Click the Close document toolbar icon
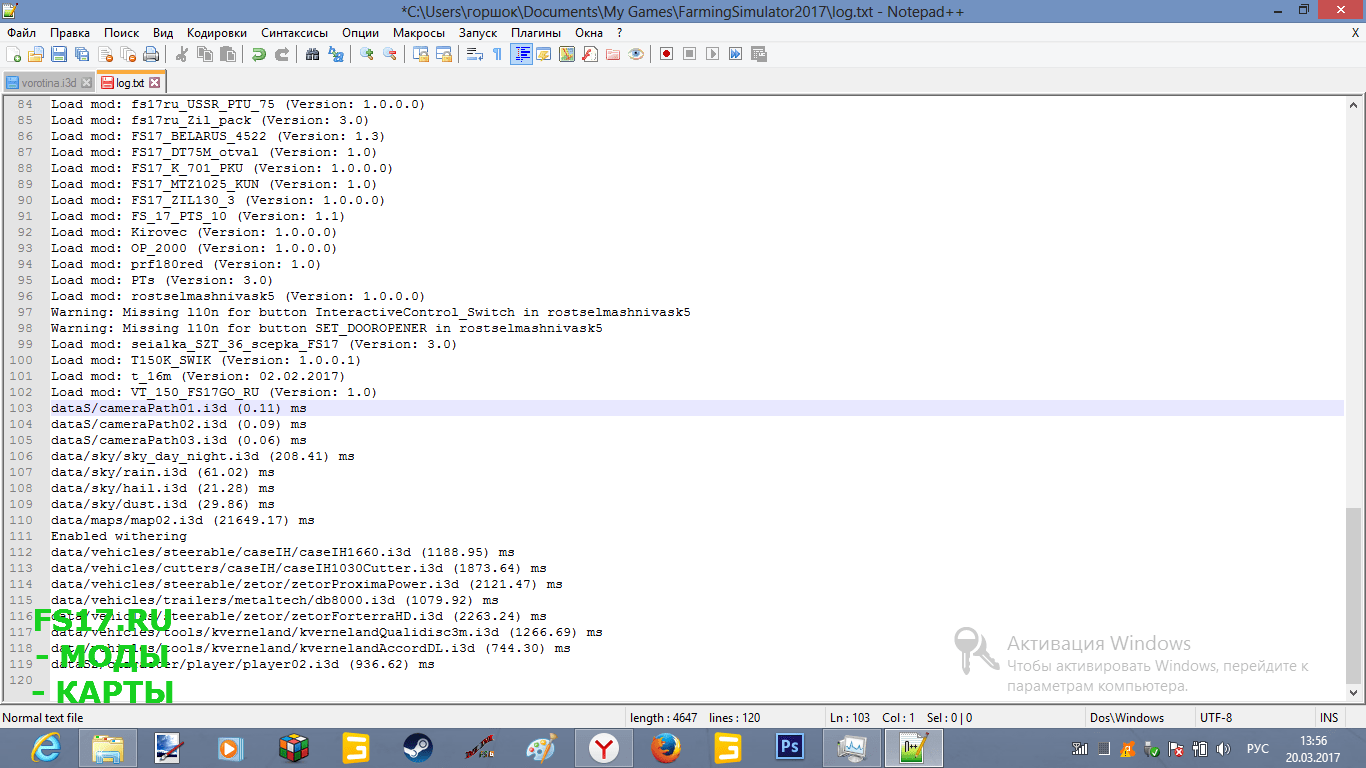Screen dimensions: 1366x768 (x=105, y=54)
